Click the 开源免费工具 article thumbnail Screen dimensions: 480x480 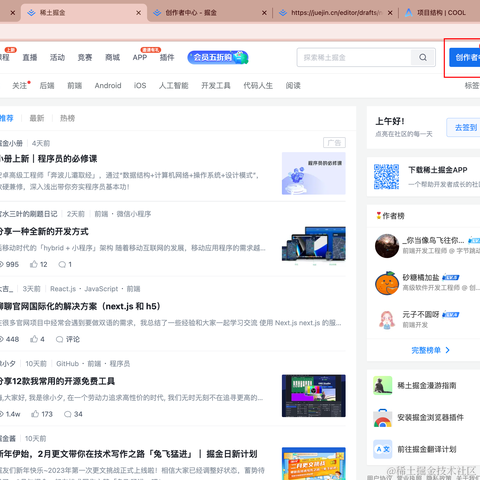point(314,396)
